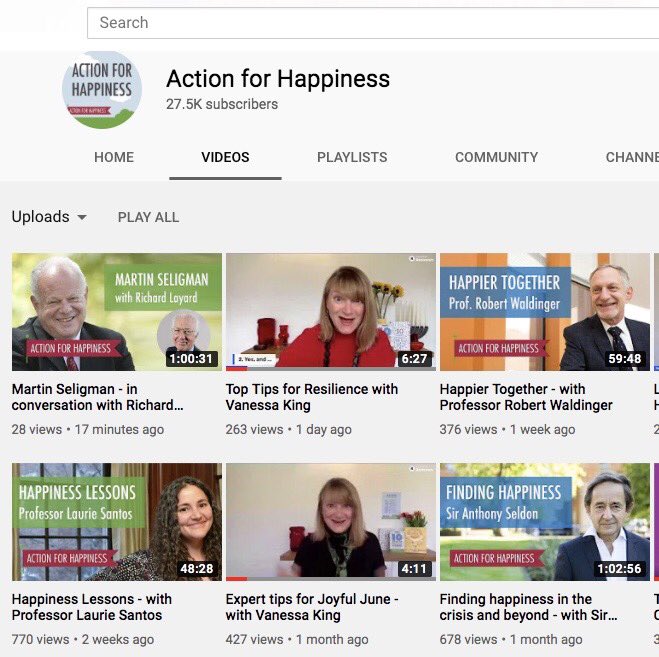
Task: Click red watched-progress bar on Joyful June video
Action: 236,579
